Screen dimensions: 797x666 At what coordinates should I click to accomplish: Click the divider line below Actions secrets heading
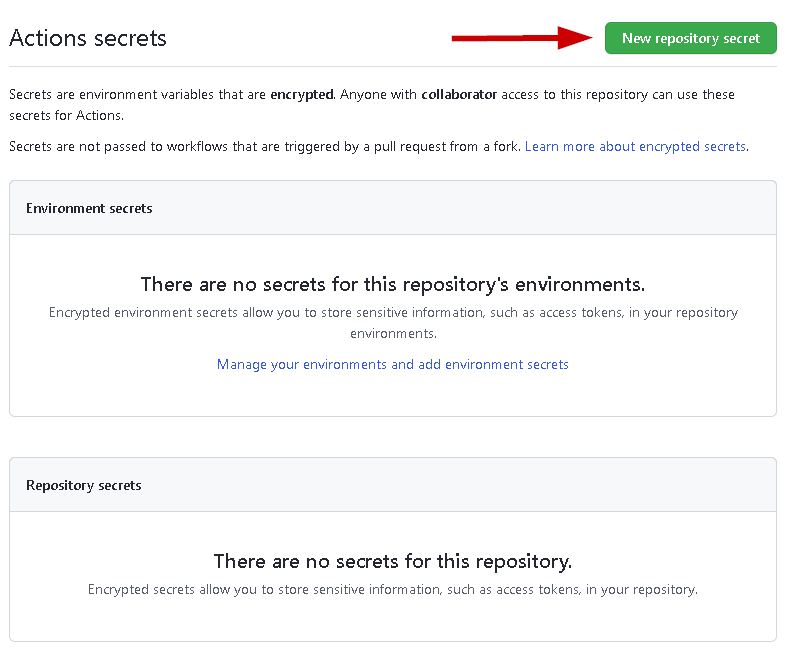[x=392, y=67]
